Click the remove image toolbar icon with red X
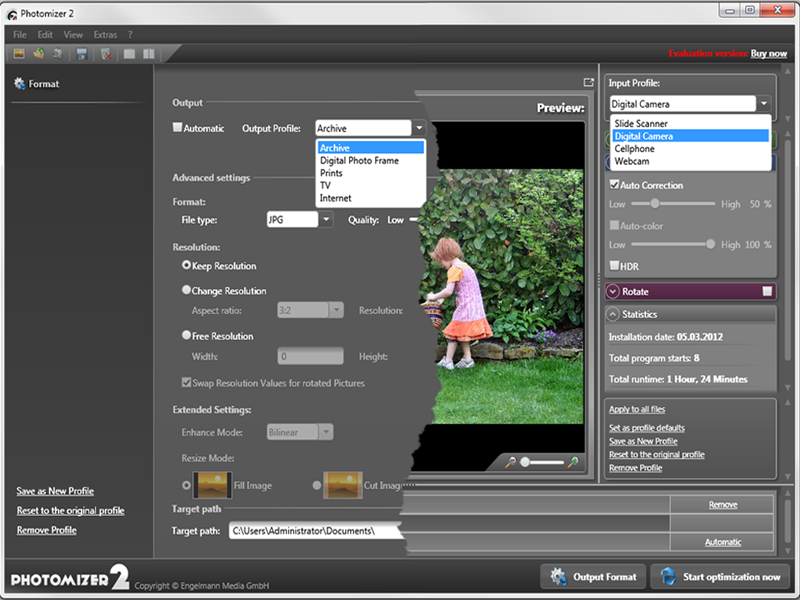The height and width of the screenshot is (600, 800). [x=105, y=54]
